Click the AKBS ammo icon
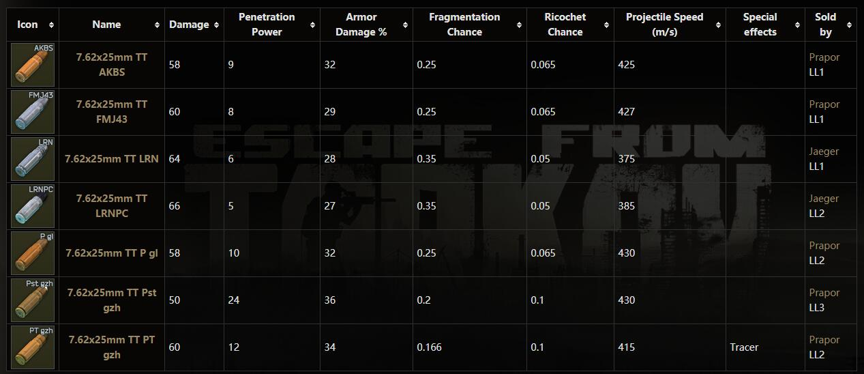The width and height of the screenshot is (864, 374). tap(33, 65)
